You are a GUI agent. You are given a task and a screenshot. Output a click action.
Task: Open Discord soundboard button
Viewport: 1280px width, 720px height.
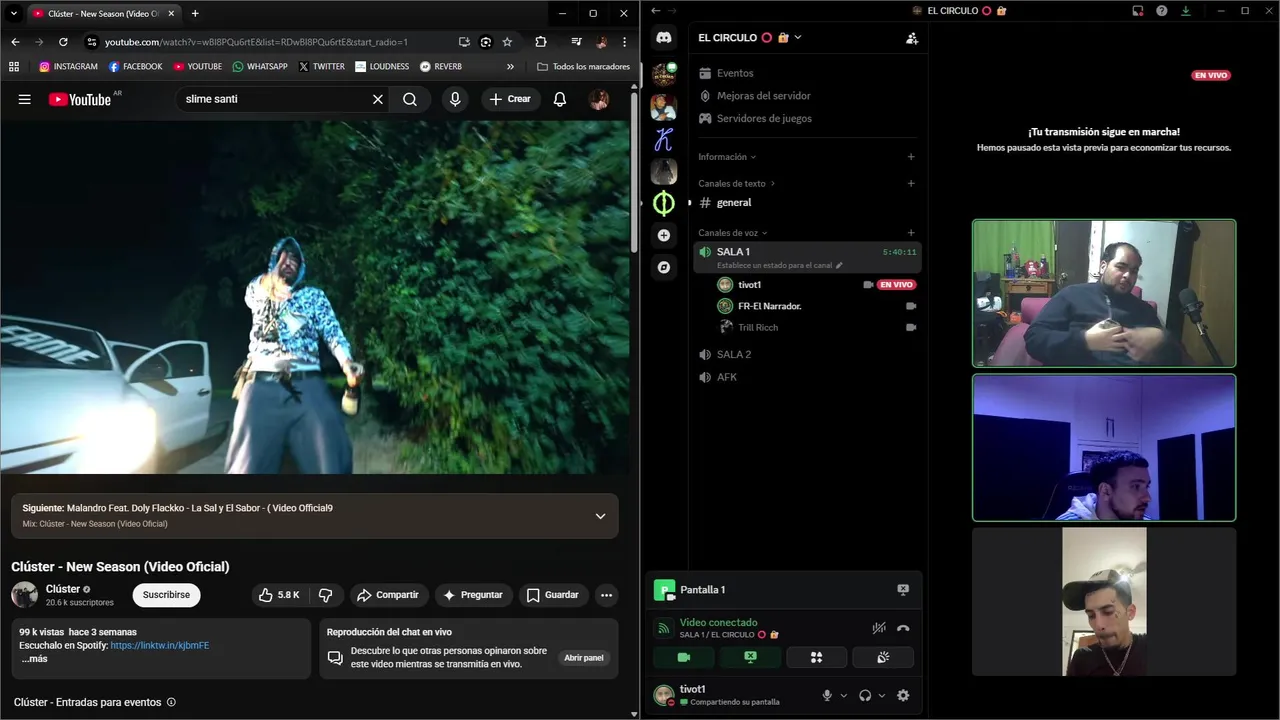(883, 657)
